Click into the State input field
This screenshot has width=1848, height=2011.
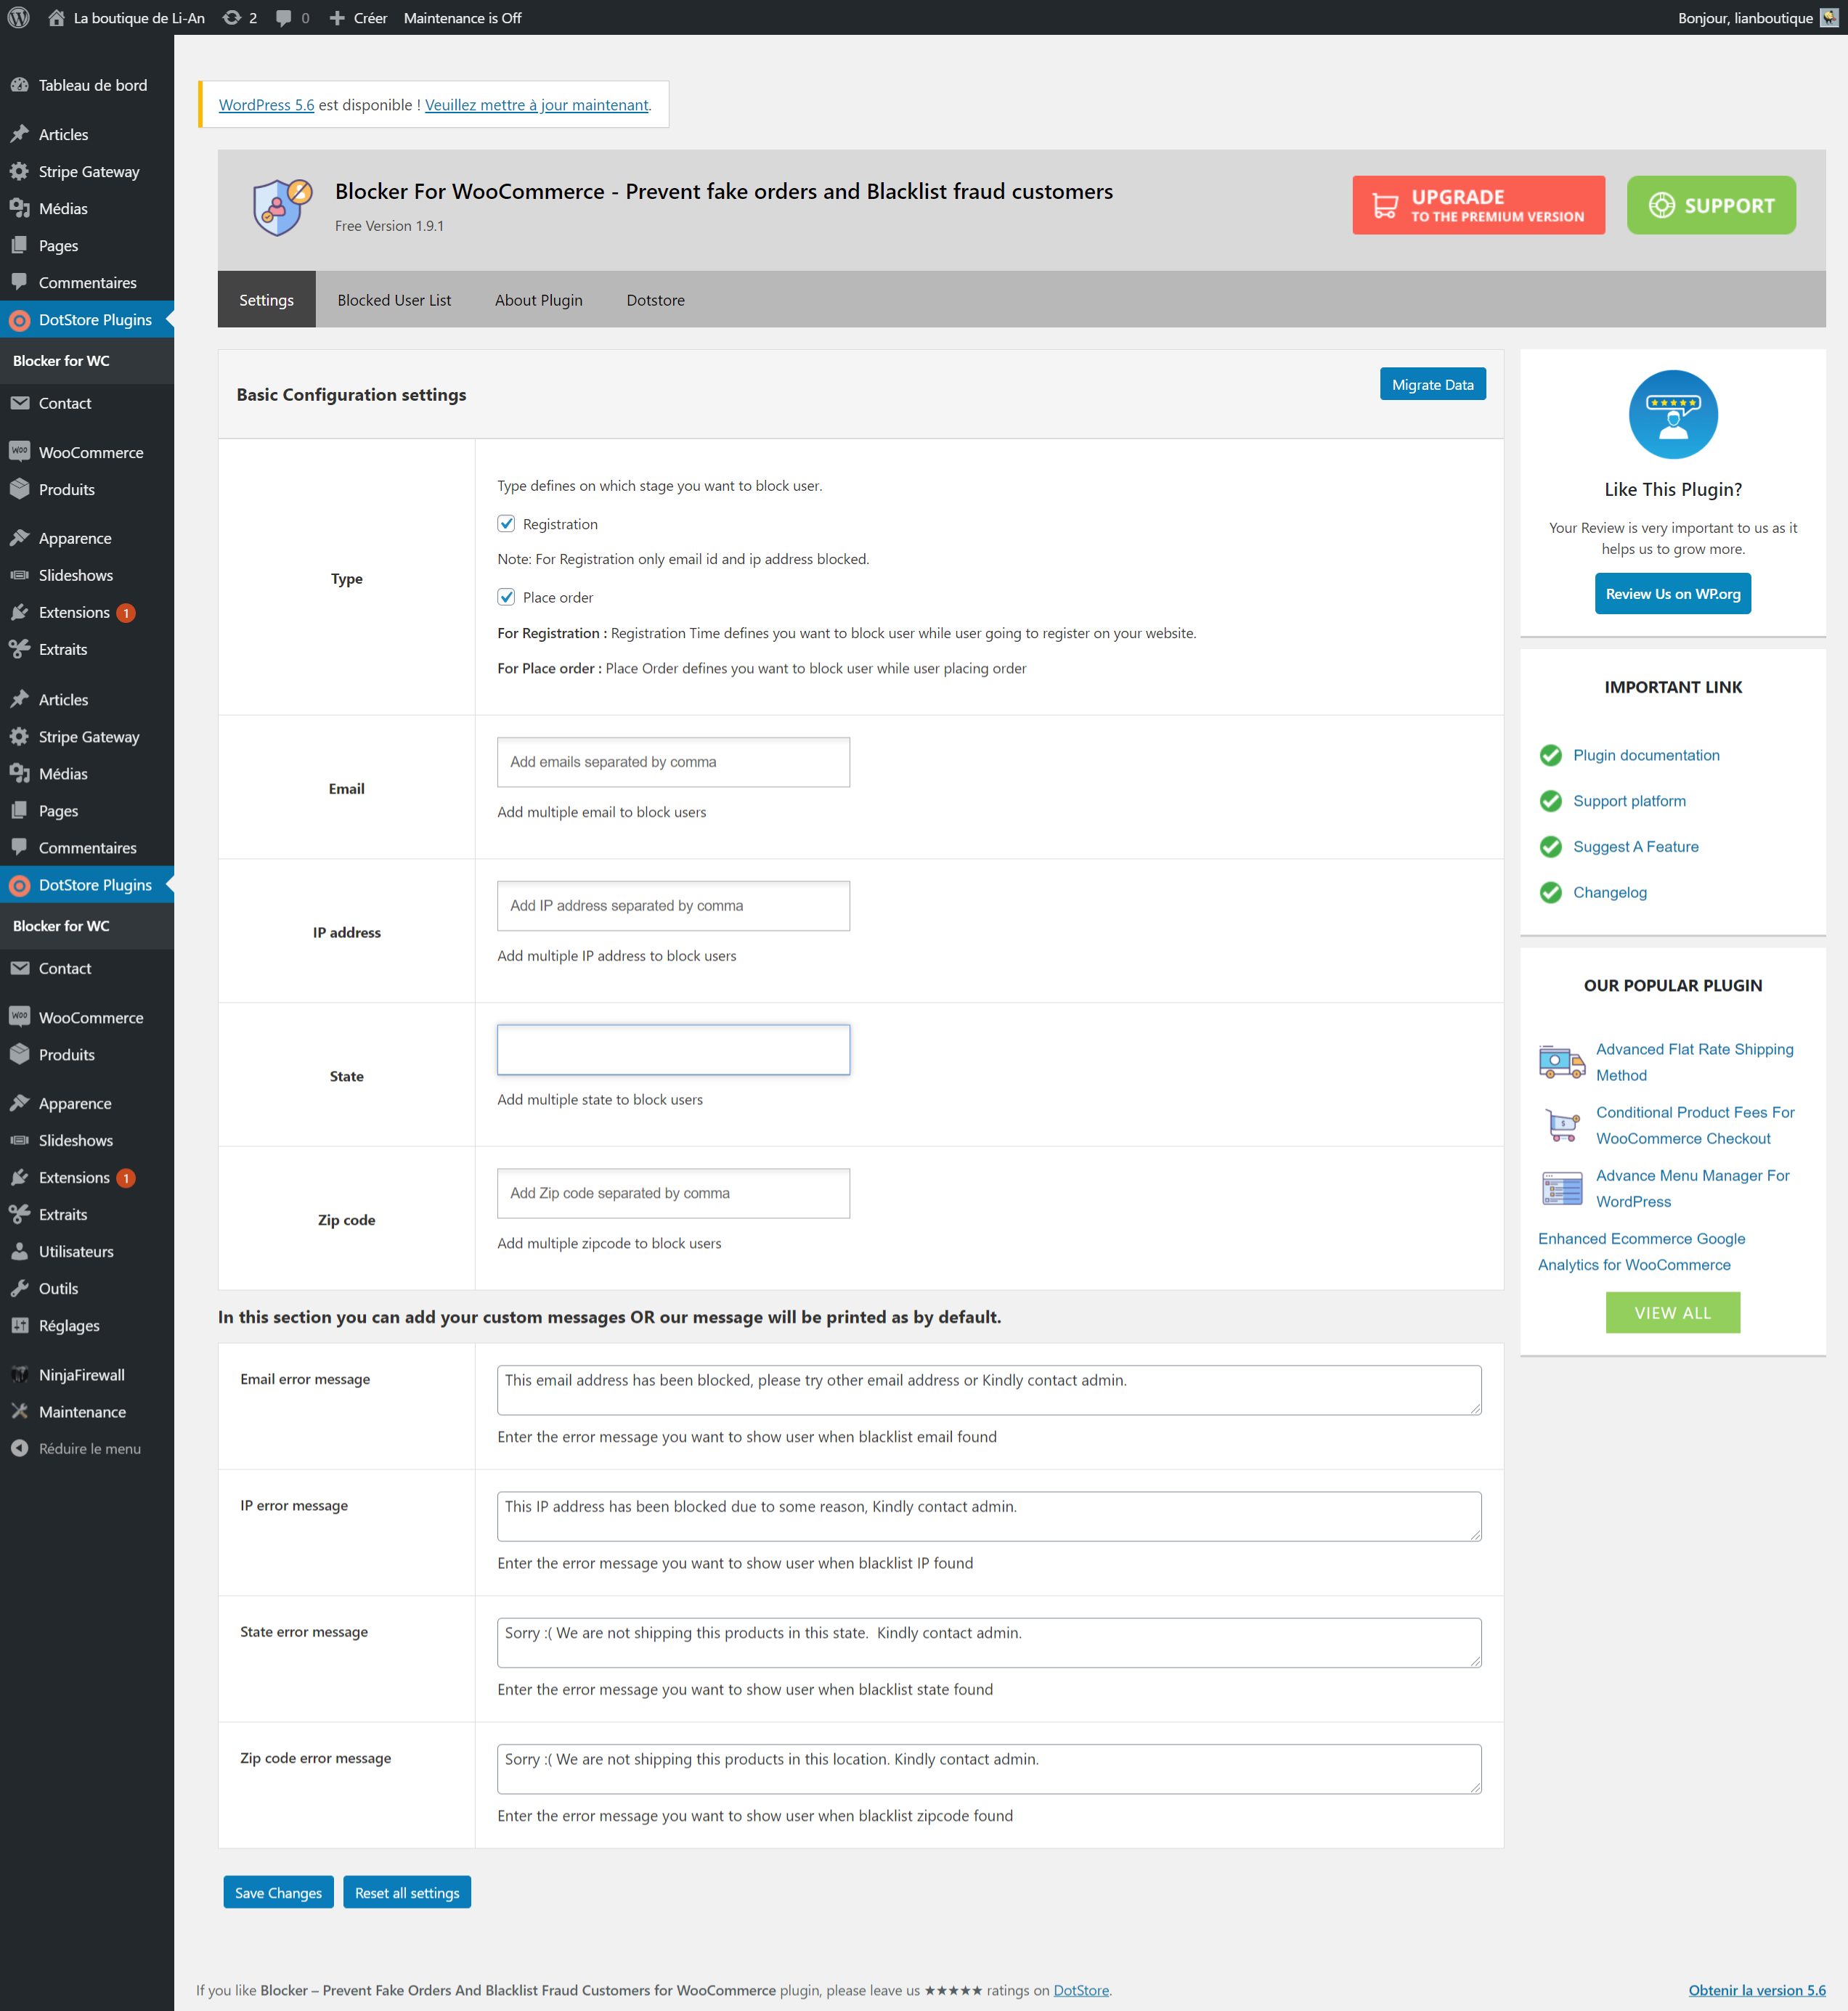(x=673, y=1049)
